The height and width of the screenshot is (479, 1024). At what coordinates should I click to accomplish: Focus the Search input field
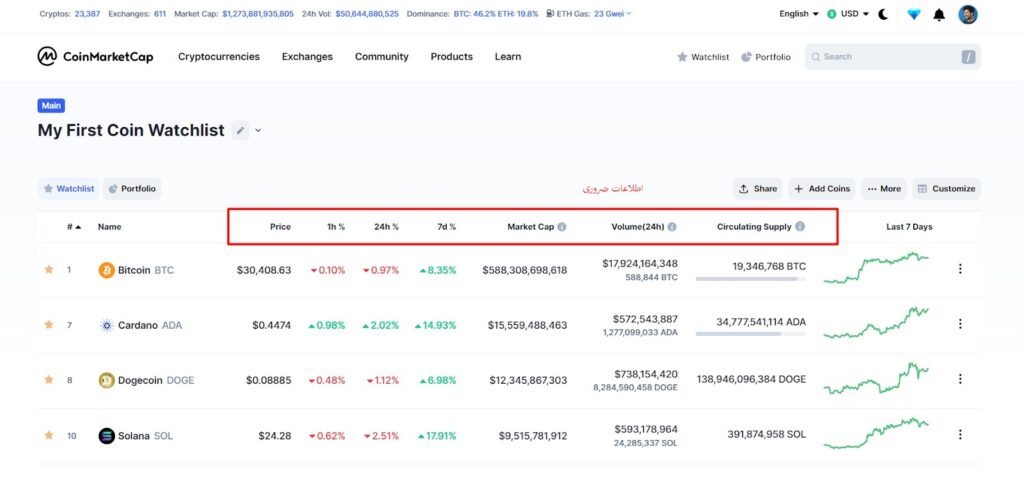click(x=892, y=57)
